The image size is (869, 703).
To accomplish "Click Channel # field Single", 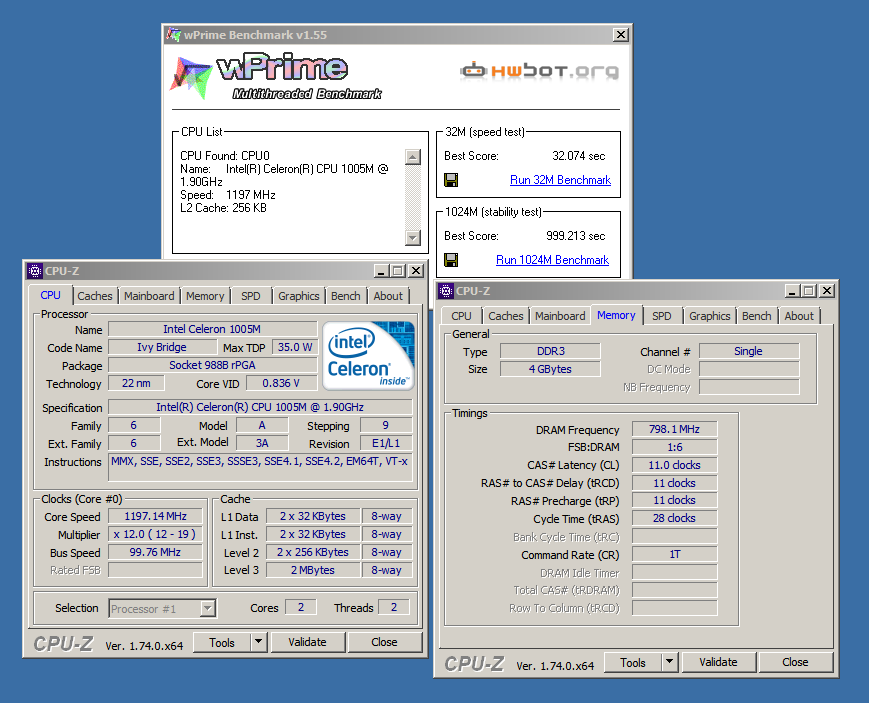I will coord(749,351).
